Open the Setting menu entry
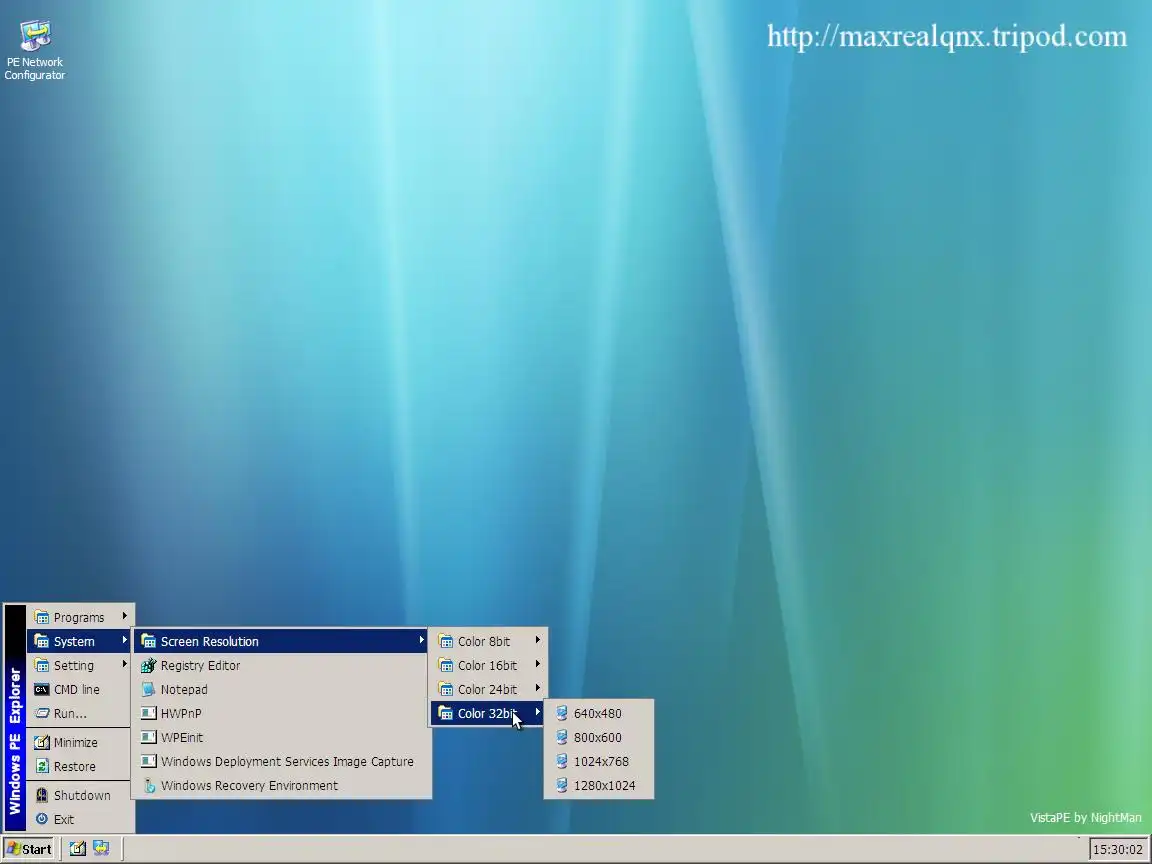 coord(80,666)
